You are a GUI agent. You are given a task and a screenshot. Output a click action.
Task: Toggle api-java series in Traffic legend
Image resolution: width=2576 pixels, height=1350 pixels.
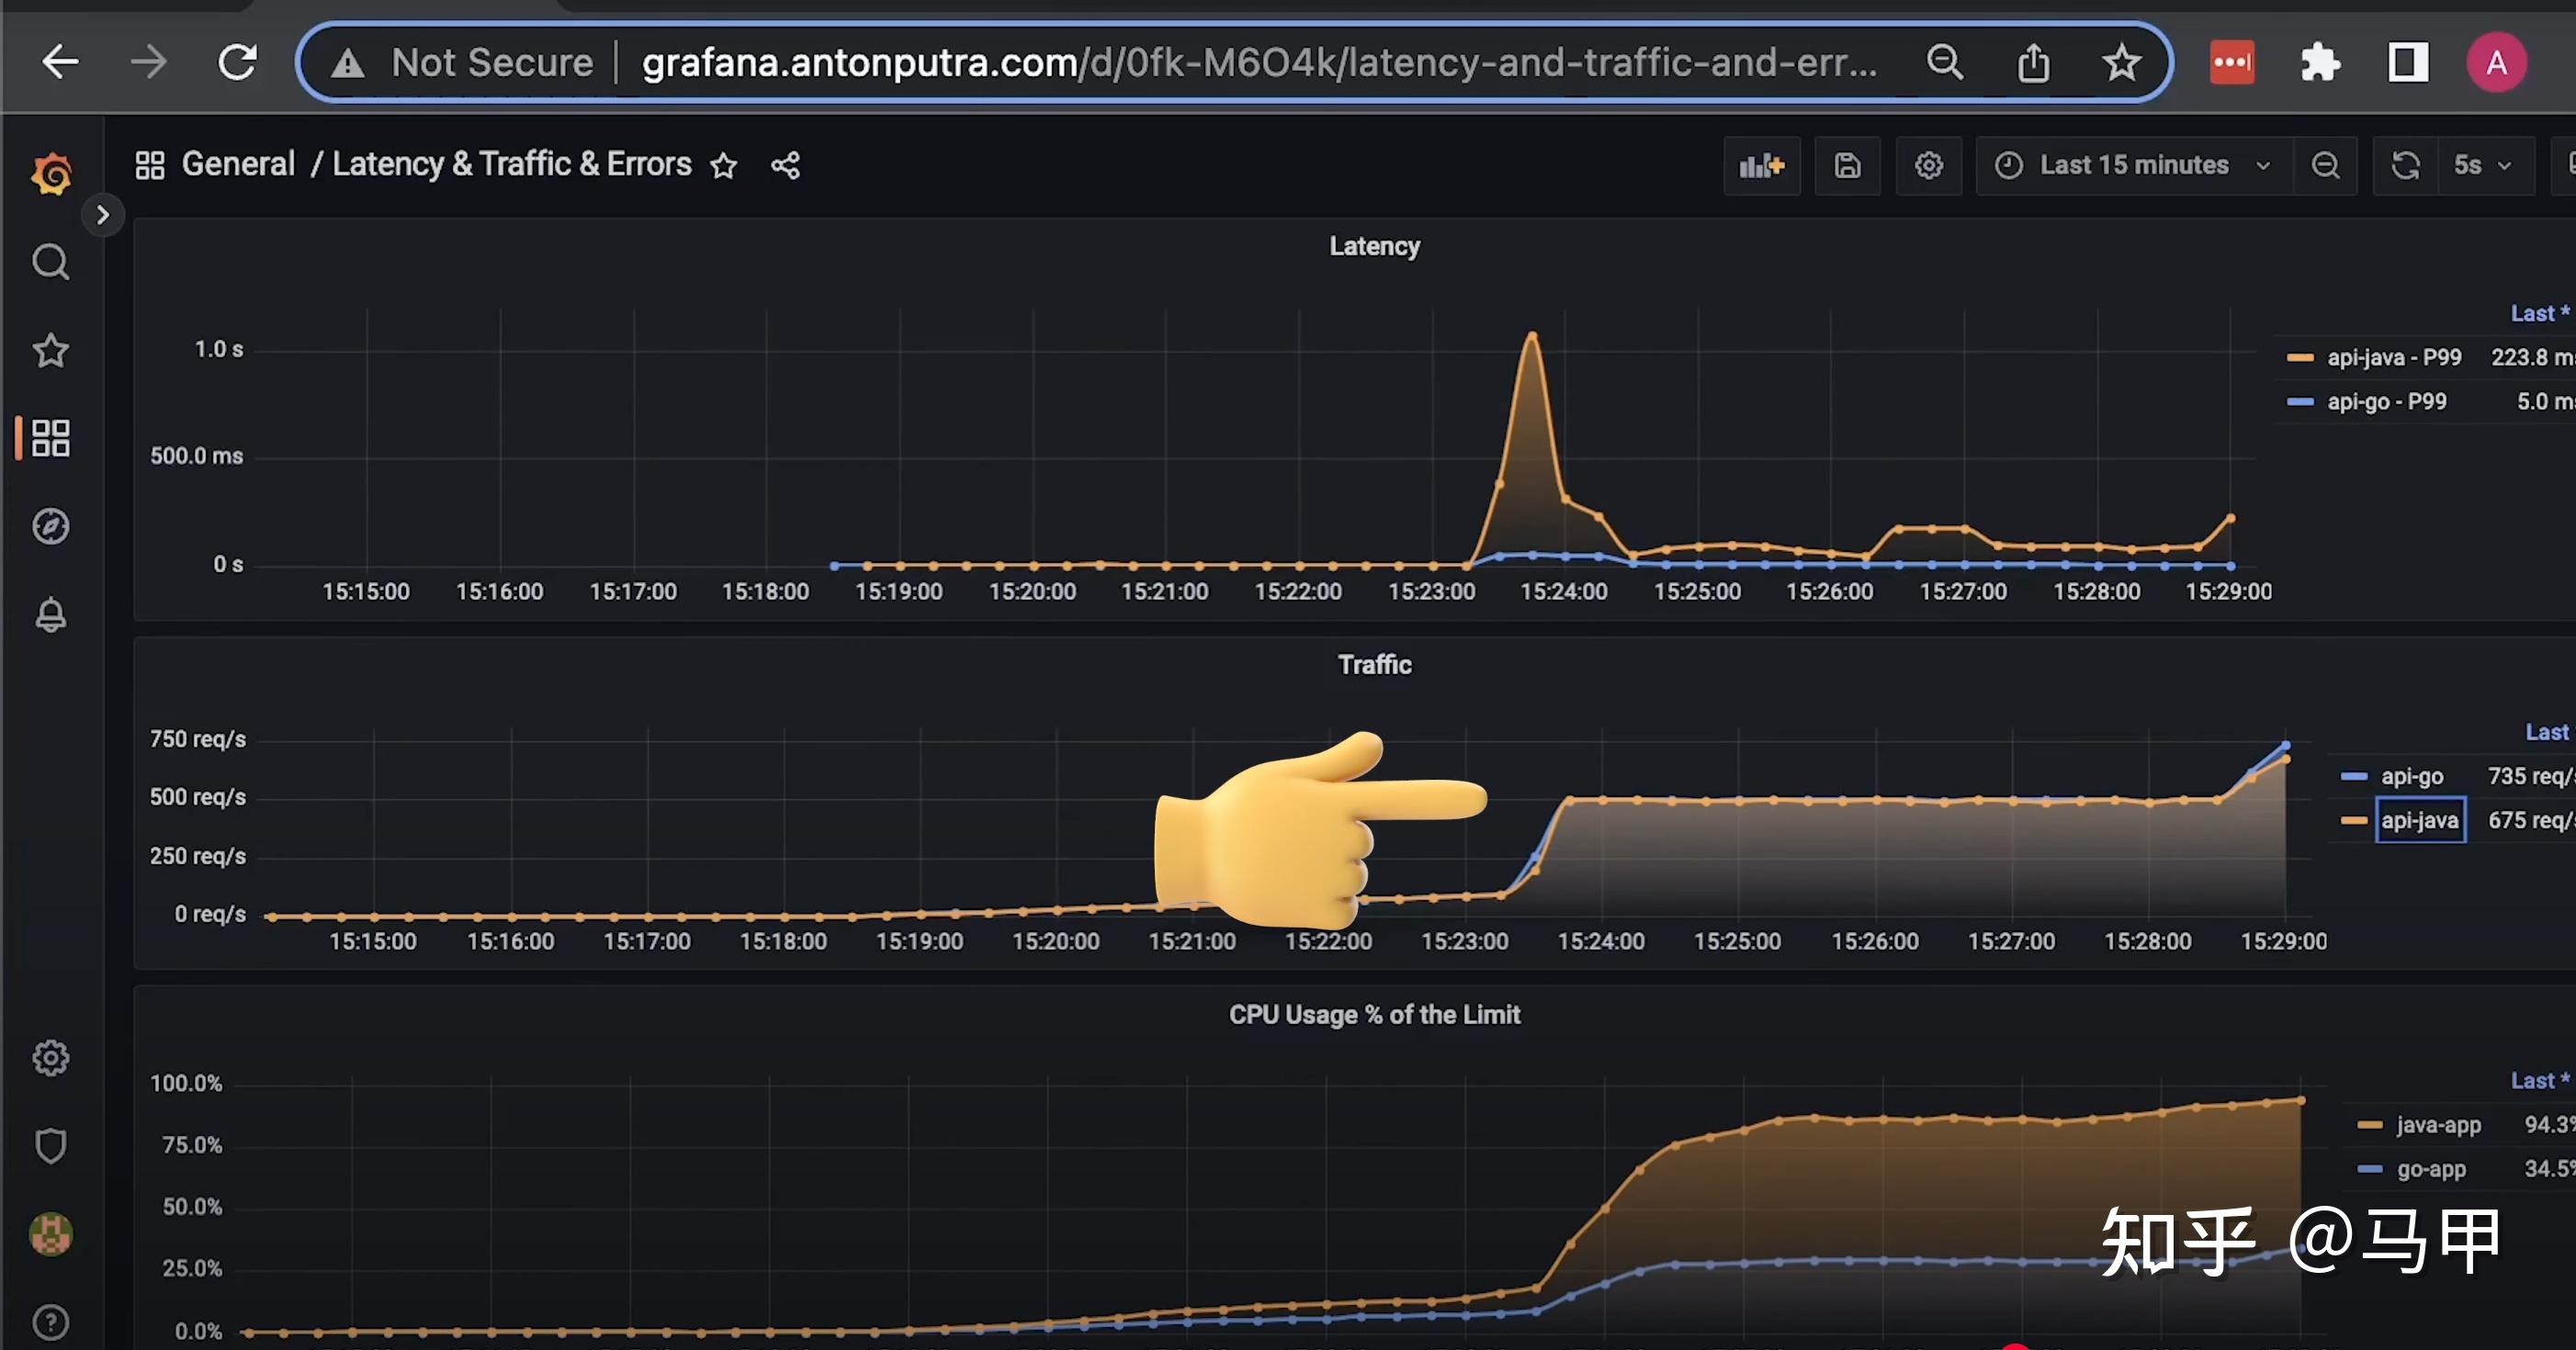(2419, 820)
